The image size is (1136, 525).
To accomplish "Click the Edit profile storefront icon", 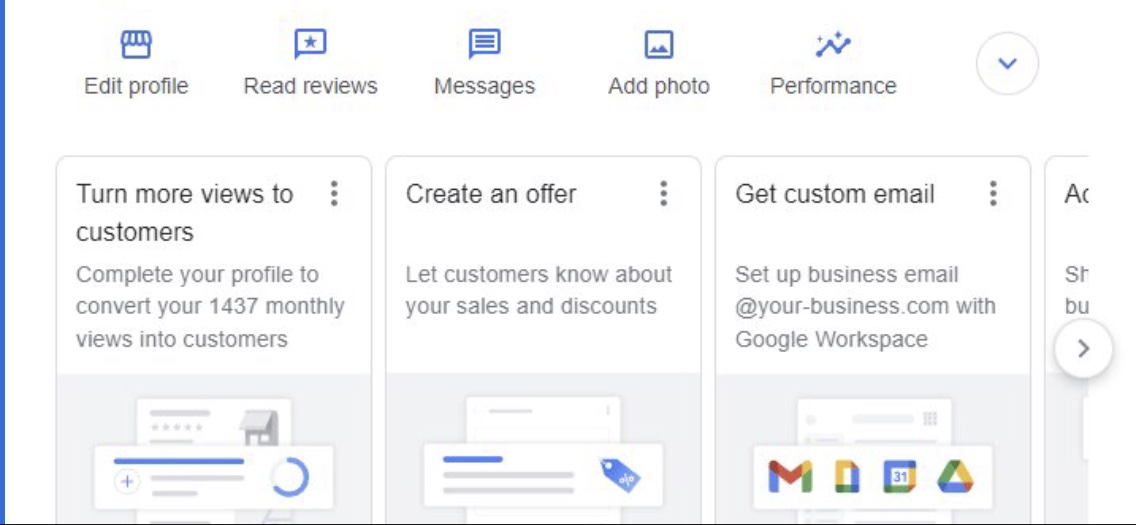I will click(x=136, y=45).
